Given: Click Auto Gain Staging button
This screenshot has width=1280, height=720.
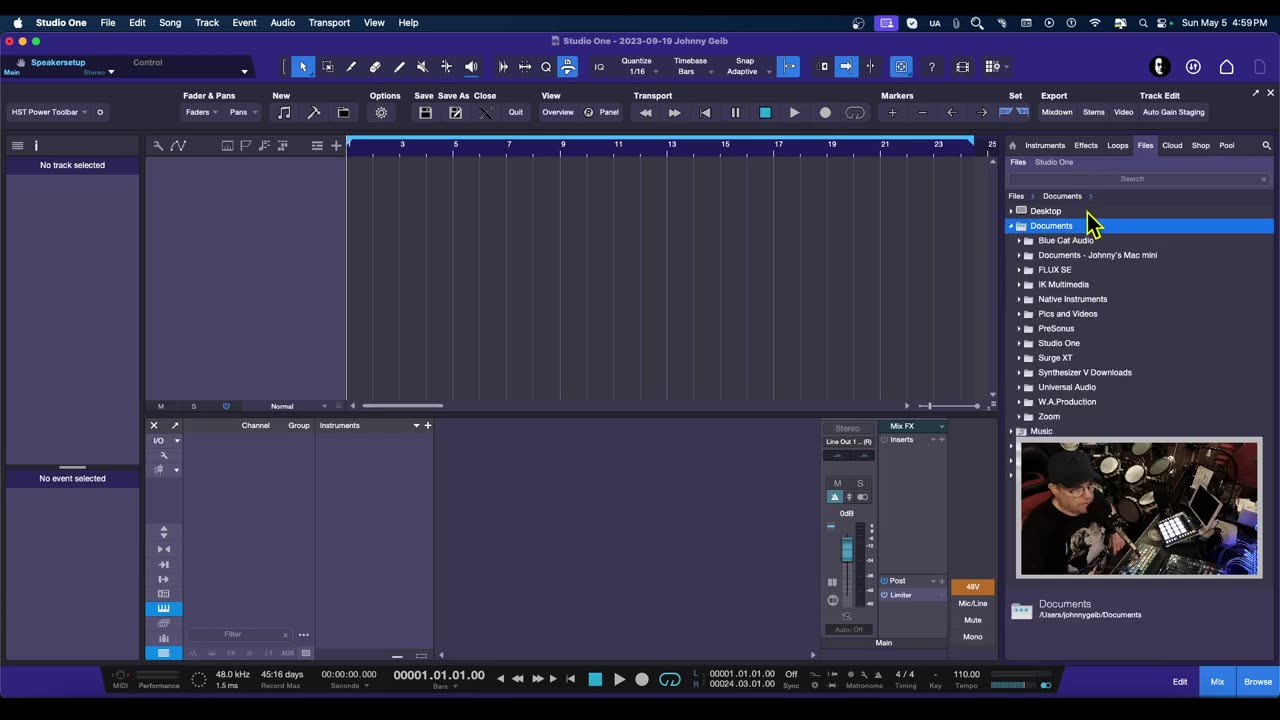Looking at the screenshot, I should (x=1174, y=112).
